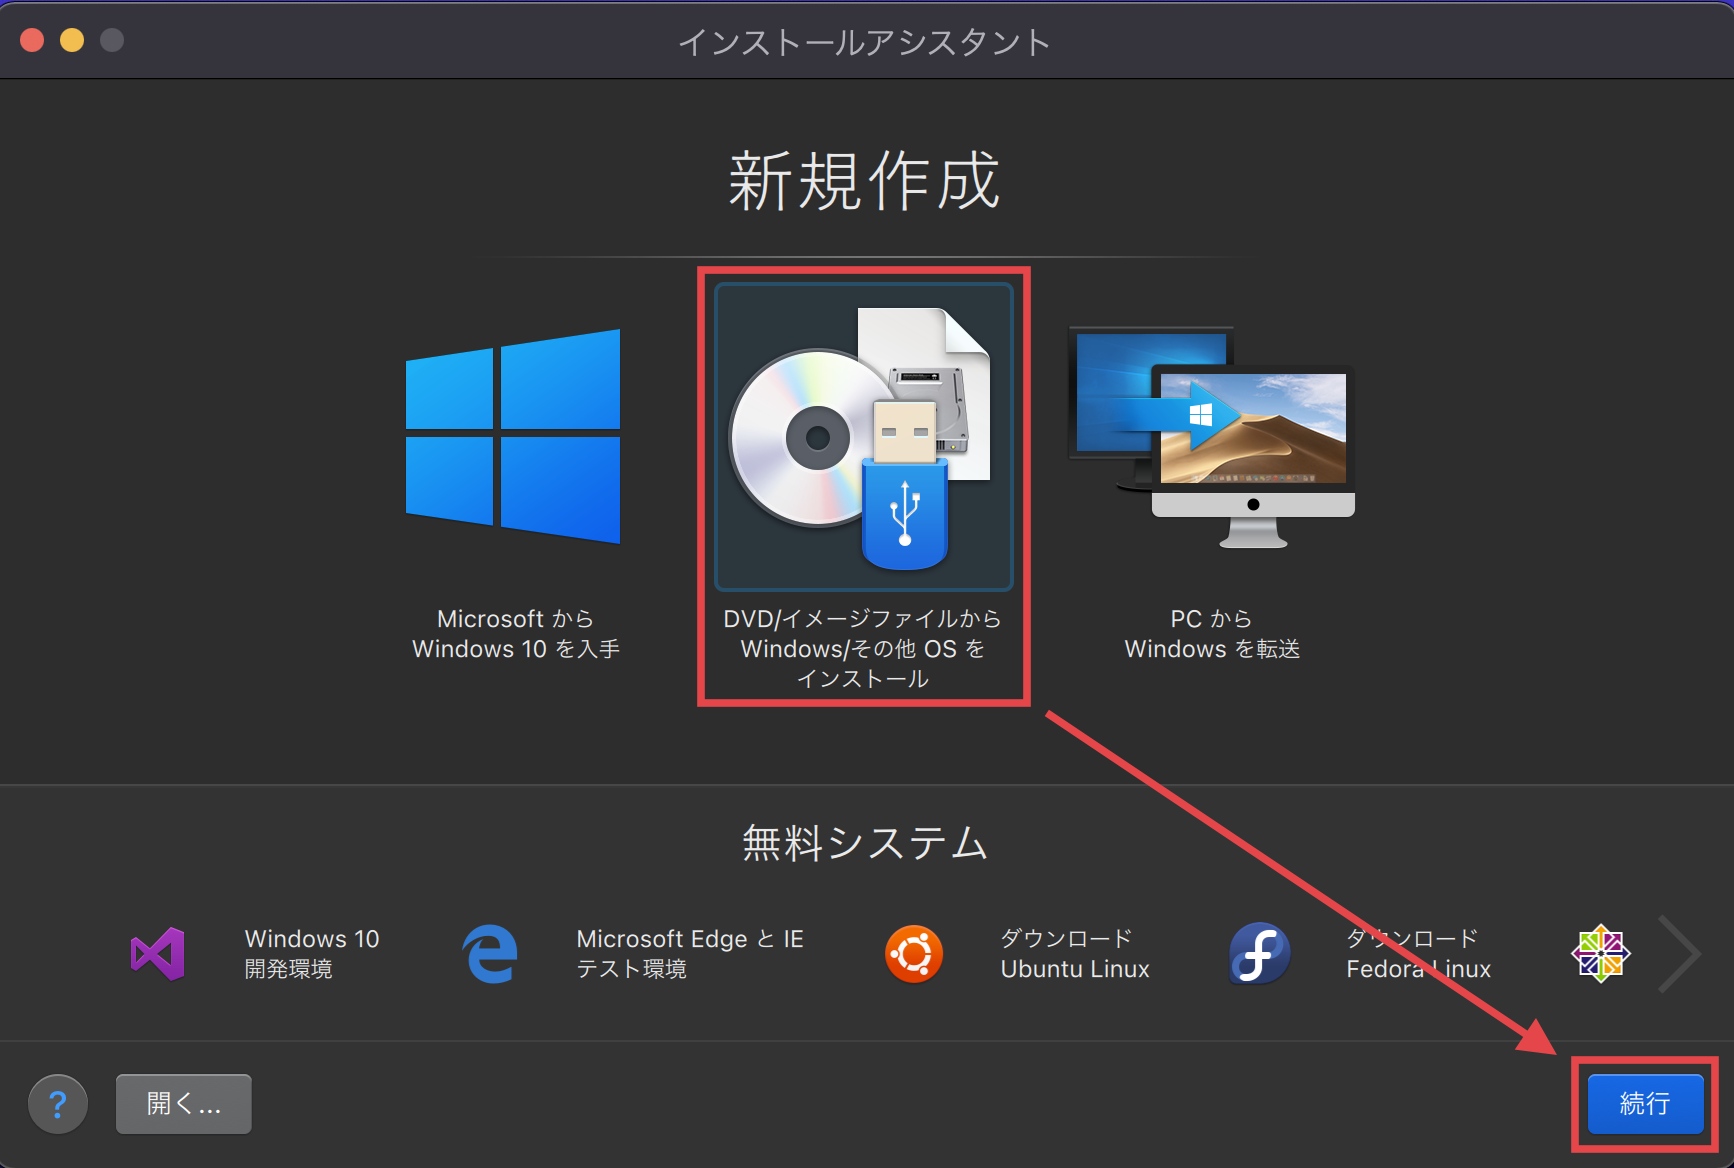
Task: Click the Visual Studio icon for Windows 10 開発環境
Action: (x=158, y=954)
